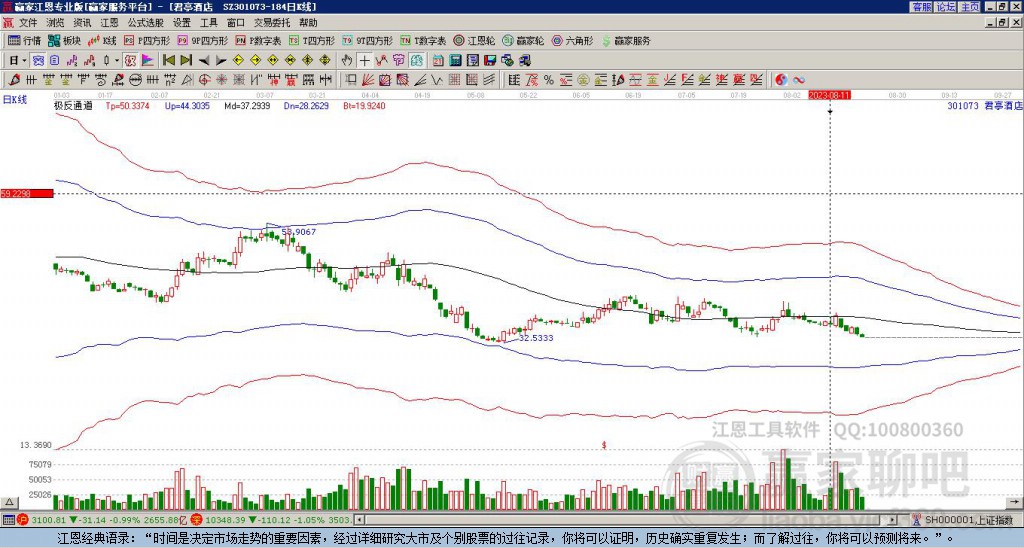Image resolution: width=1024 pixels, height=548 pixels.
Task: Click the 客服 customer service button
Action: click(922, 7)
